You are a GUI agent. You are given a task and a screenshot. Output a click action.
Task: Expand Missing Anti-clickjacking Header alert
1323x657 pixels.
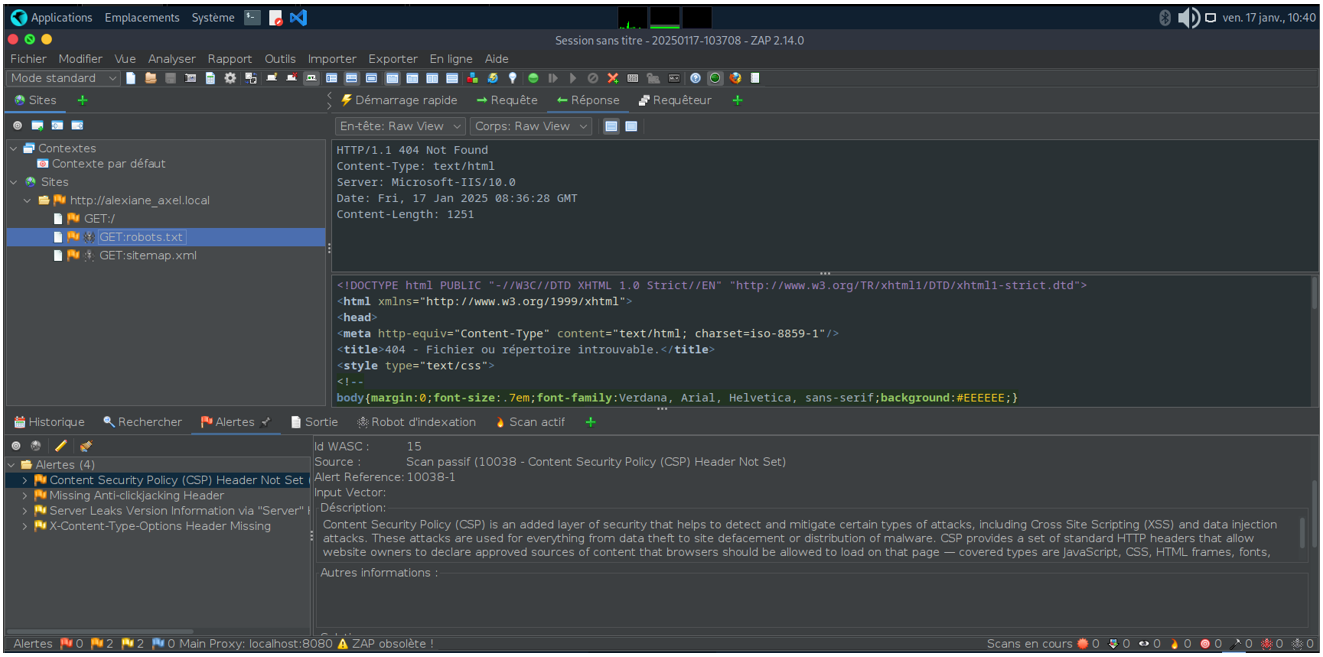pos(25,495)
